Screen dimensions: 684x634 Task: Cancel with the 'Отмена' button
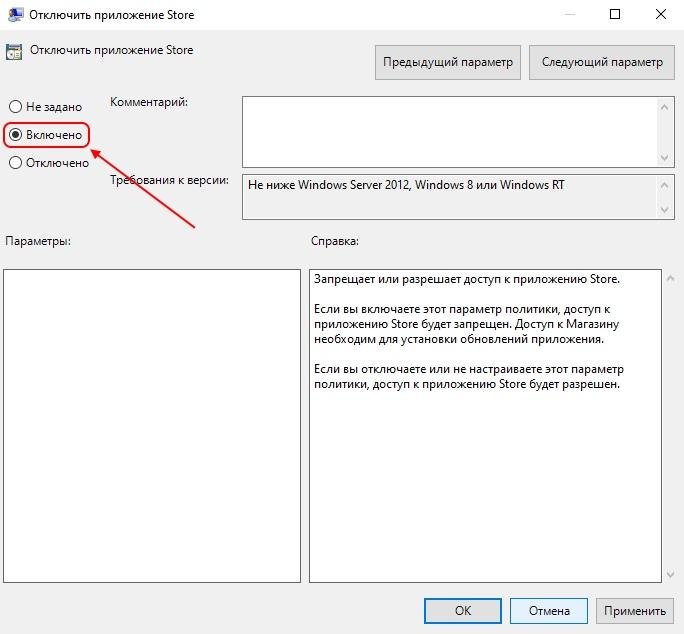(549, 610)
